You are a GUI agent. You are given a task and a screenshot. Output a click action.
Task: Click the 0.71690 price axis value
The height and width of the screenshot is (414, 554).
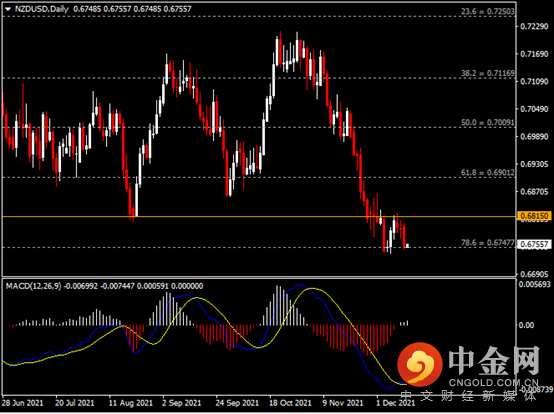click(x=534, y=54)
